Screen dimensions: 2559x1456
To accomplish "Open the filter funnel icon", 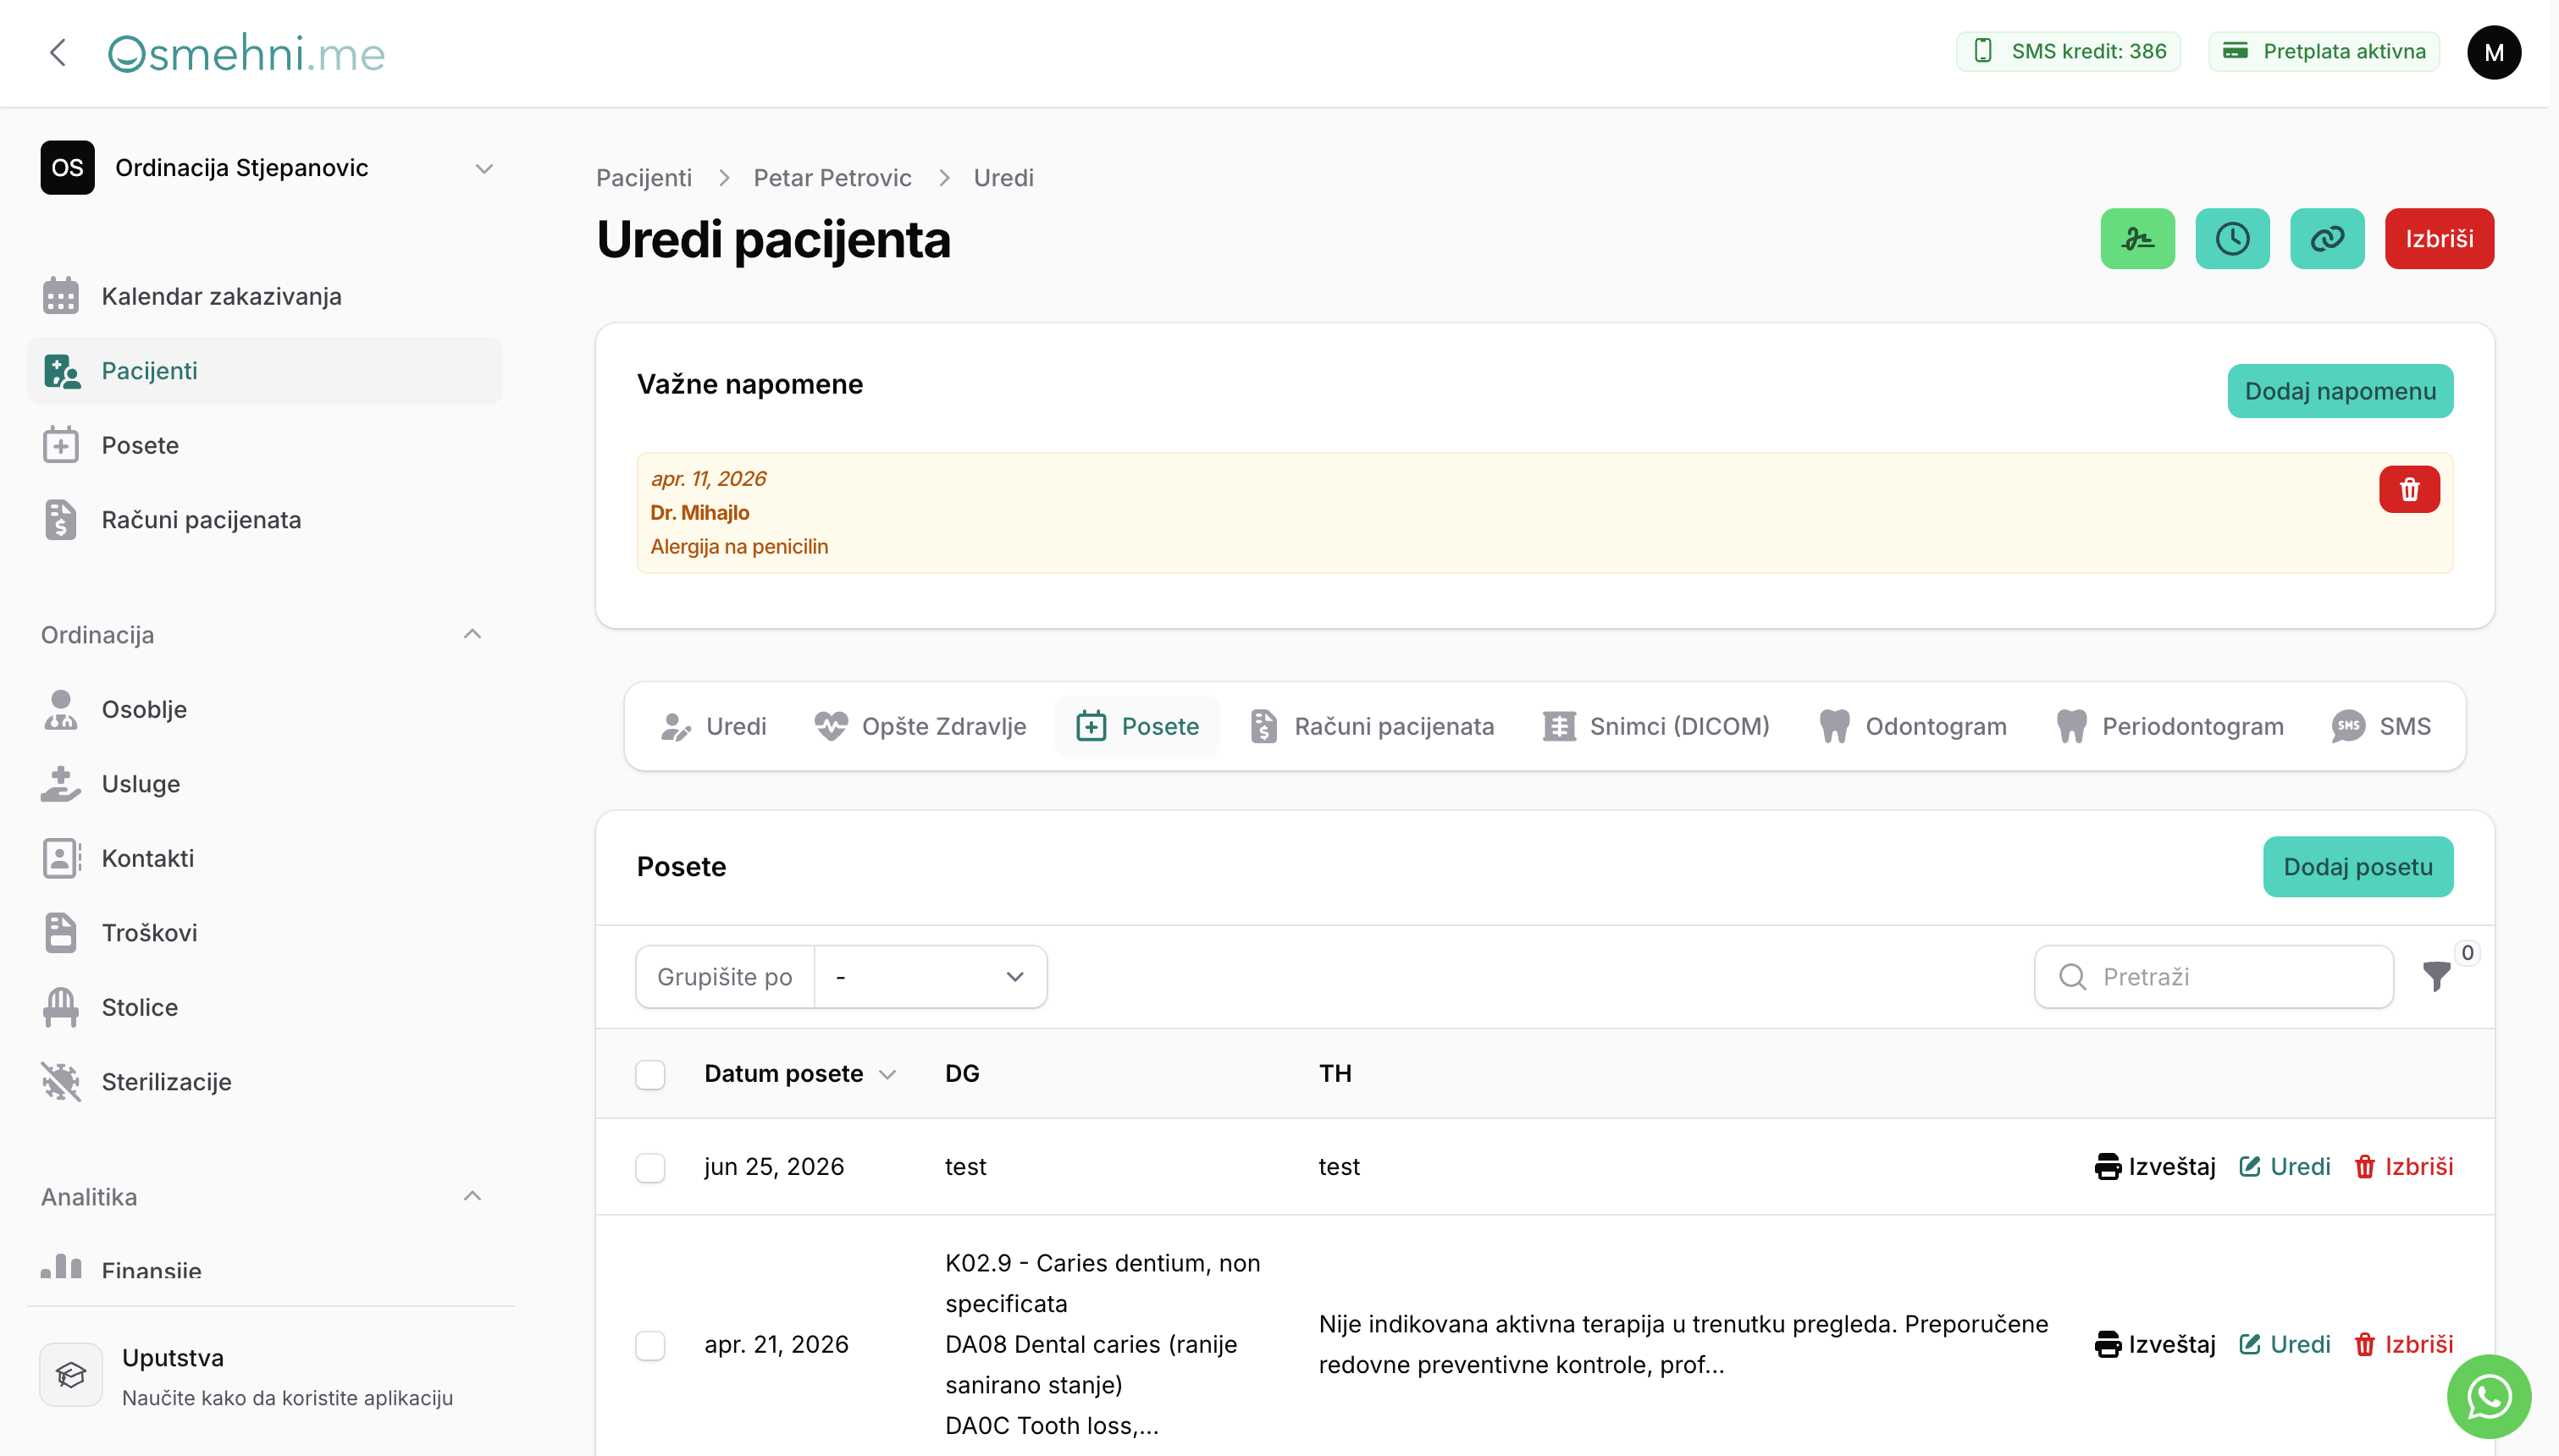I will (2436, 976).
